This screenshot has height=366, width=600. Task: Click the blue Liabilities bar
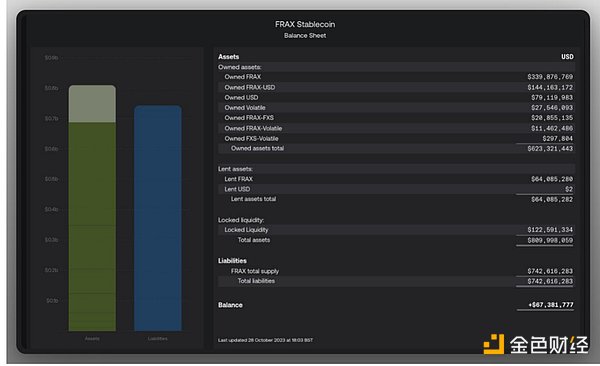tap(158, 218)
